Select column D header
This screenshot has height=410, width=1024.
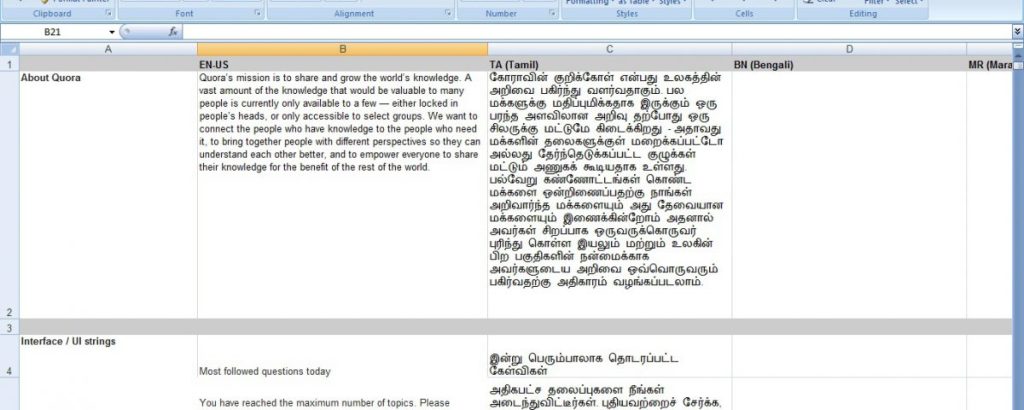coord(849,49)
